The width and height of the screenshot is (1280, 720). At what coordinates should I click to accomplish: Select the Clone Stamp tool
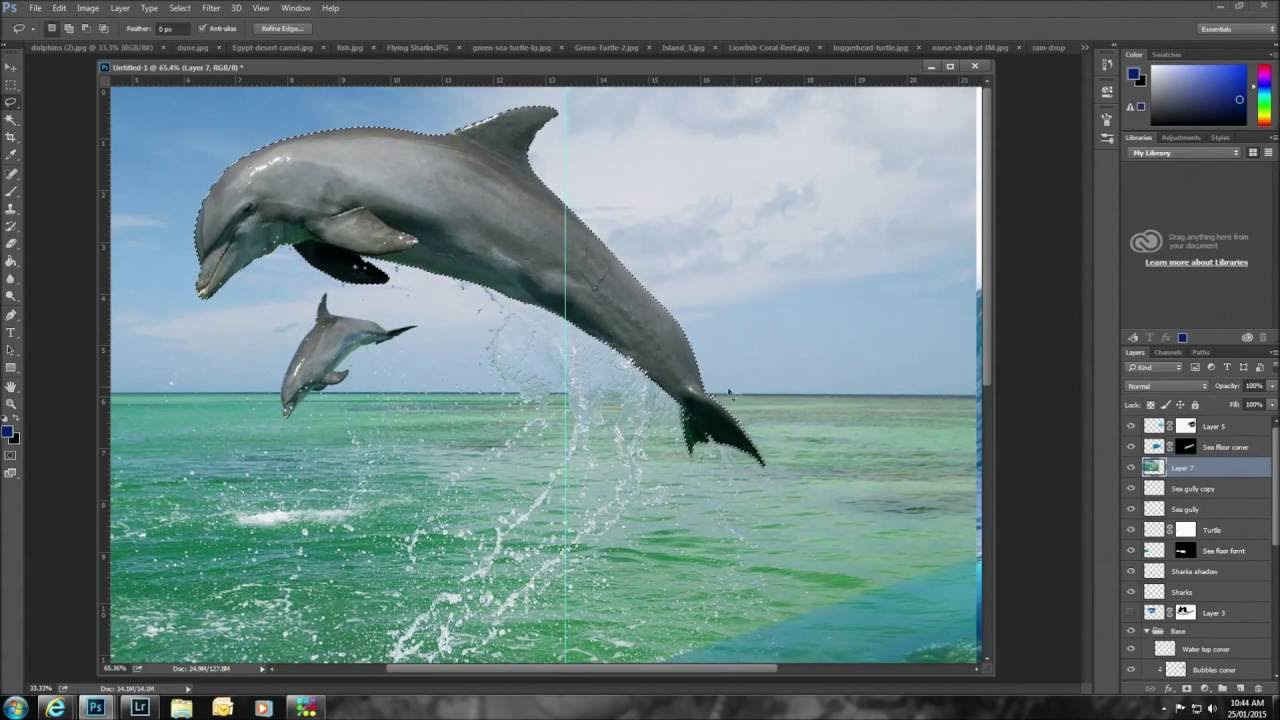[x=11, y=209]
